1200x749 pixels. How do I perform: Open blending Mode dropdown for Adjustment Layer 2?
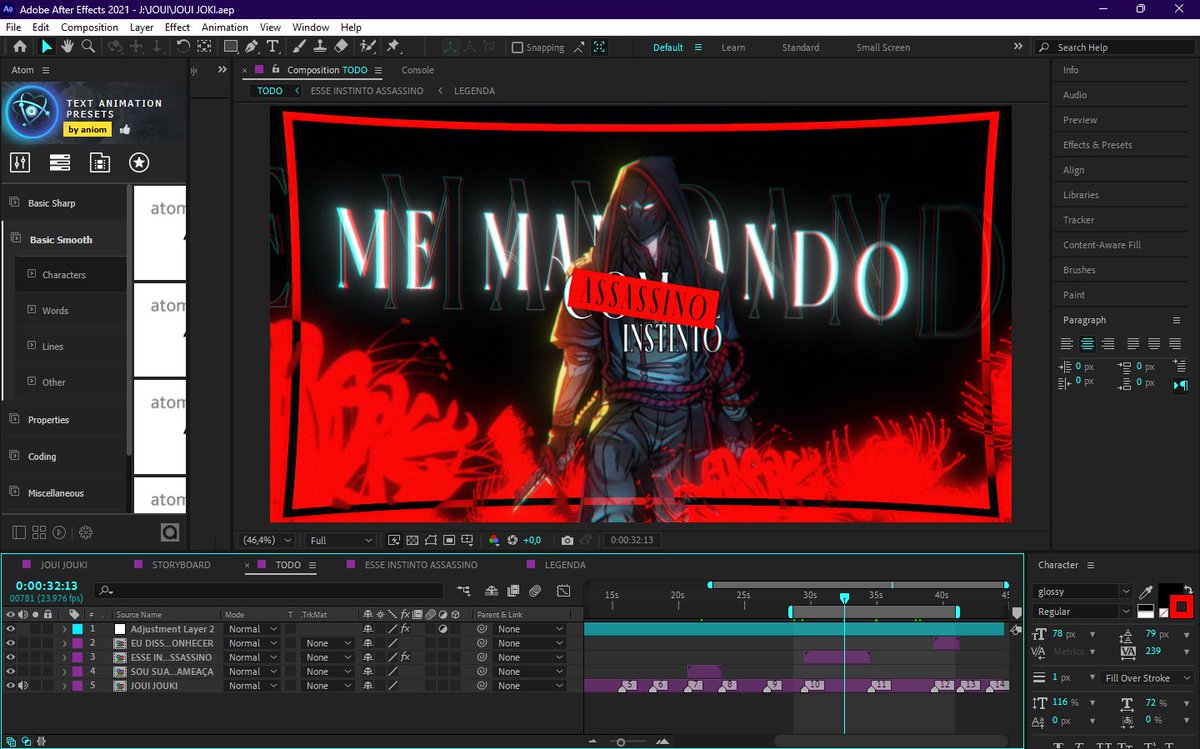coord(252,629)
